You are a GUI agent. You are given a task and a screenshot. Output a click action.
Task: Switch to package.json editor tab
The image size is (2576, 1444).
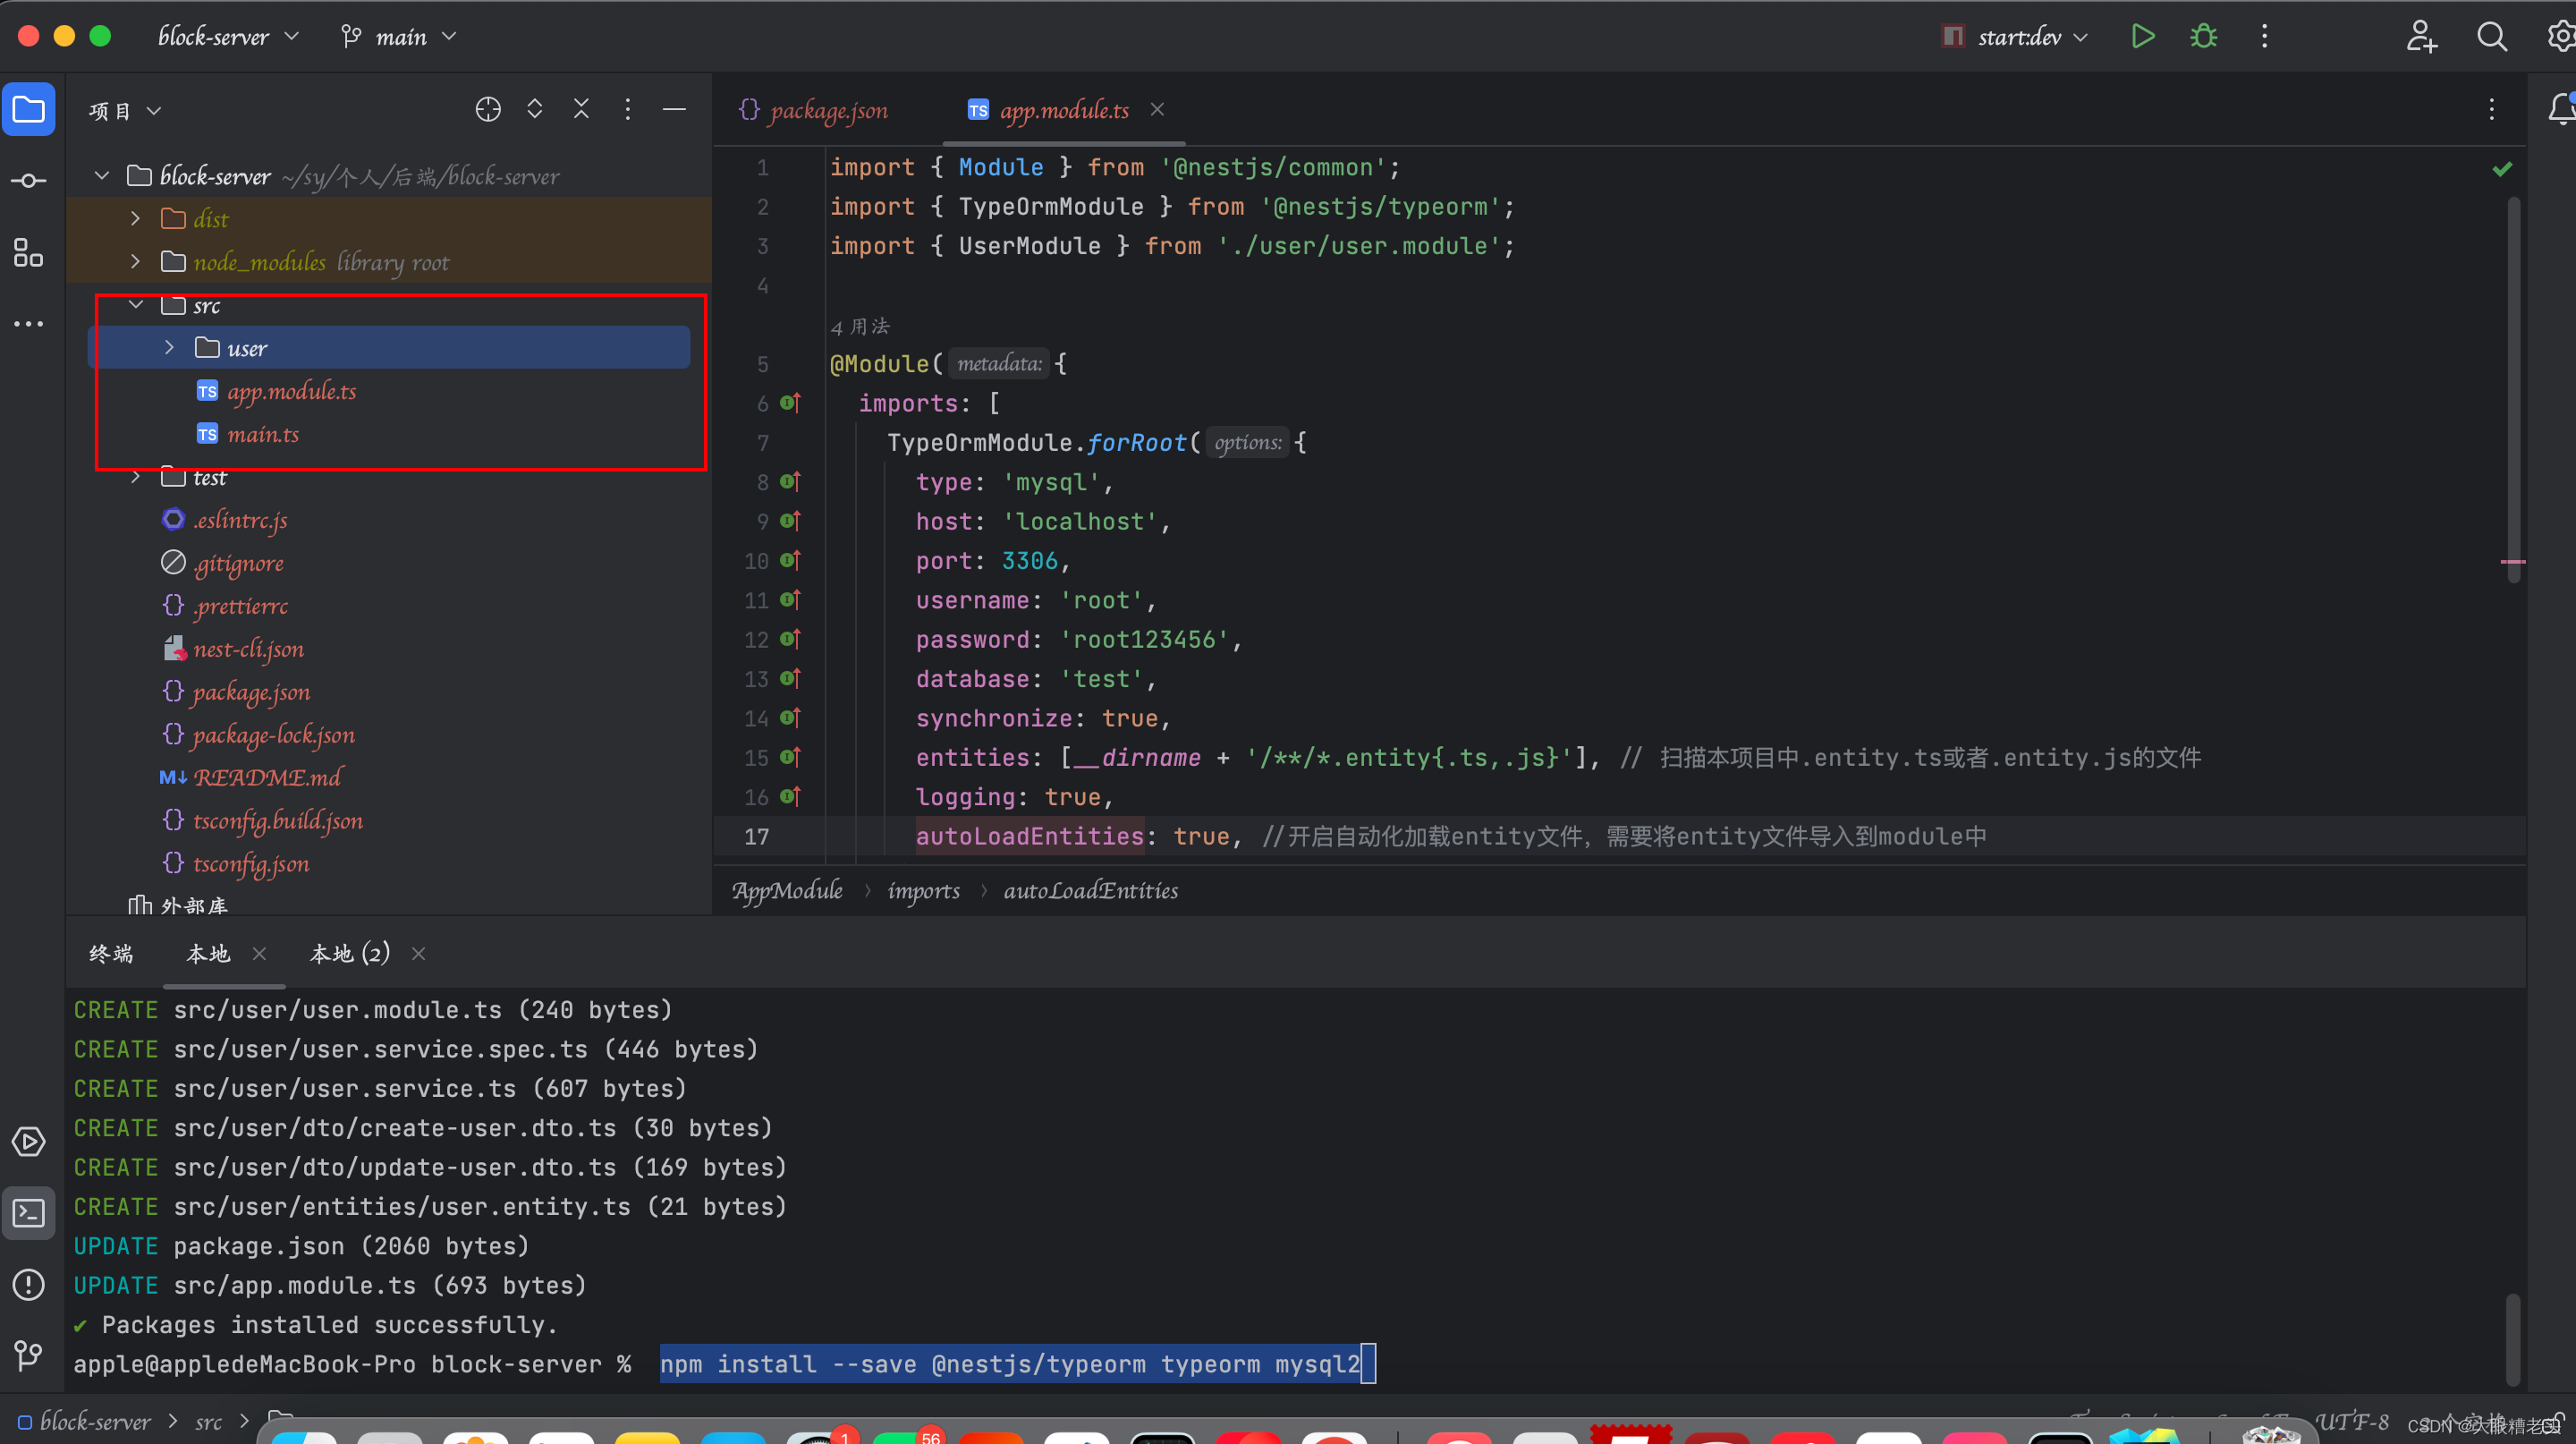(x=814, y=110)
